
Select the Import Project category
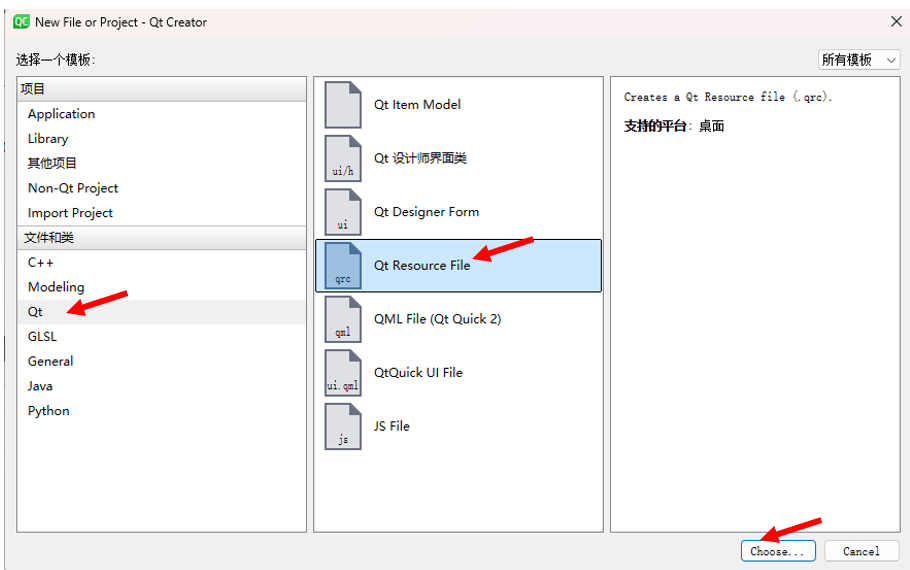pos(161,213)
